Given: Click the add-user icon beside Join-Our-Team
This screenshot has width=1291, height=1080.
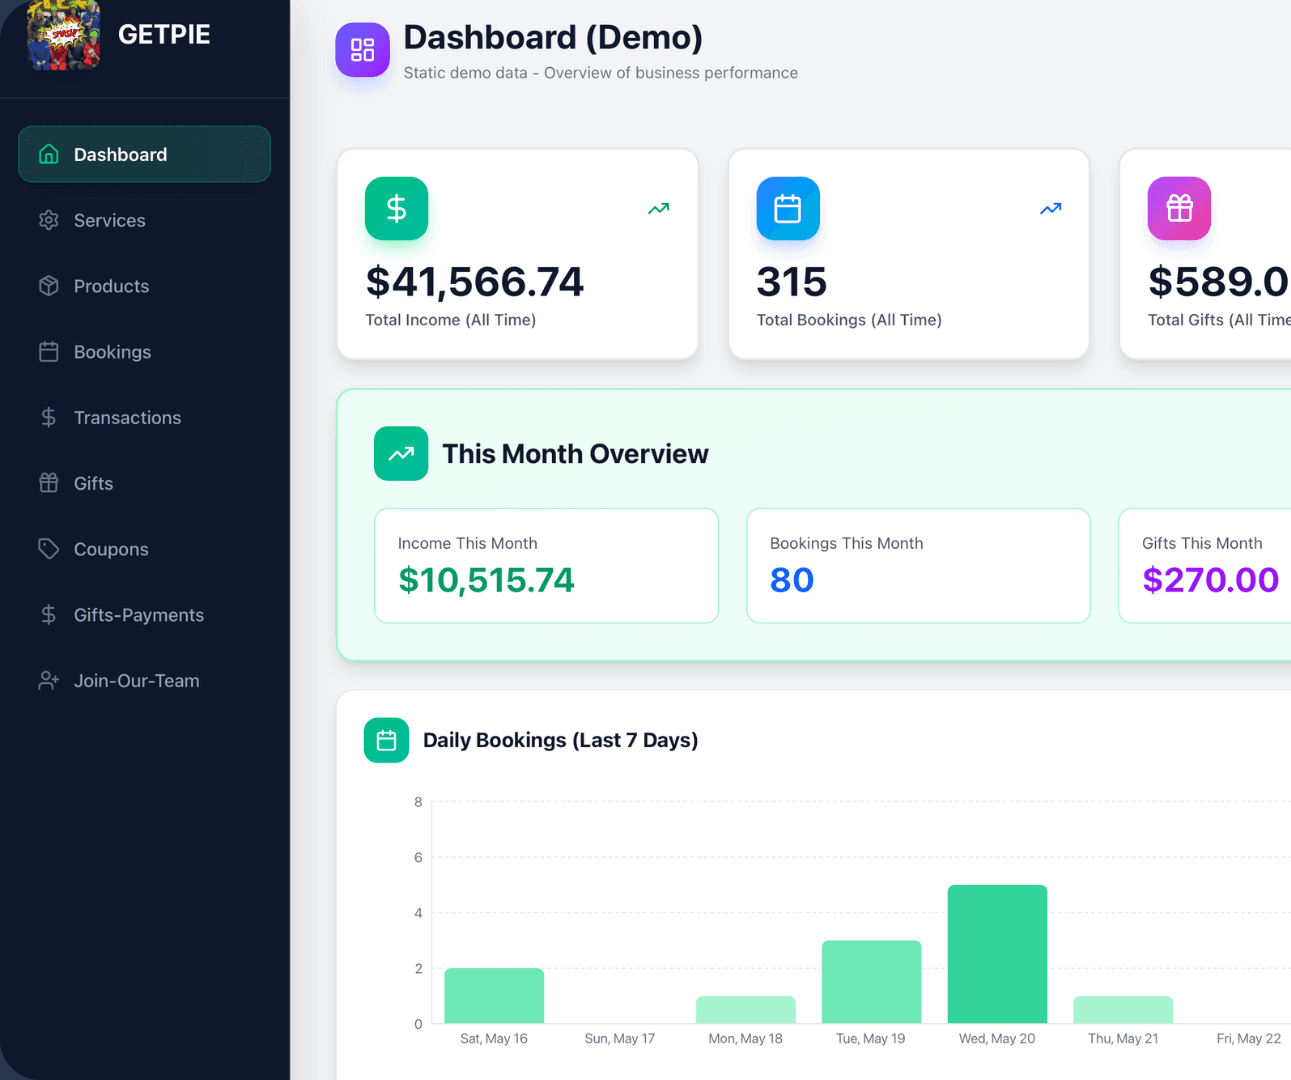Looking at the screenshot, I should coord(48,680).
